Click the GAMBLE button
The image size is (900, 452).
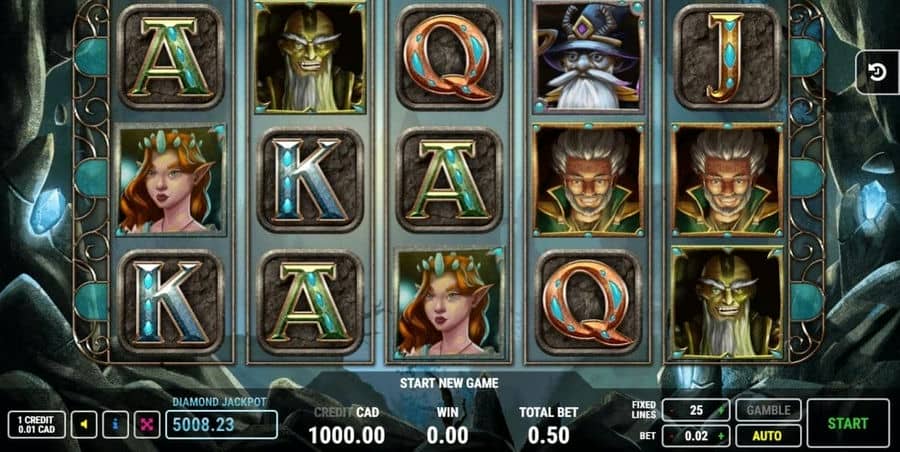768,410
